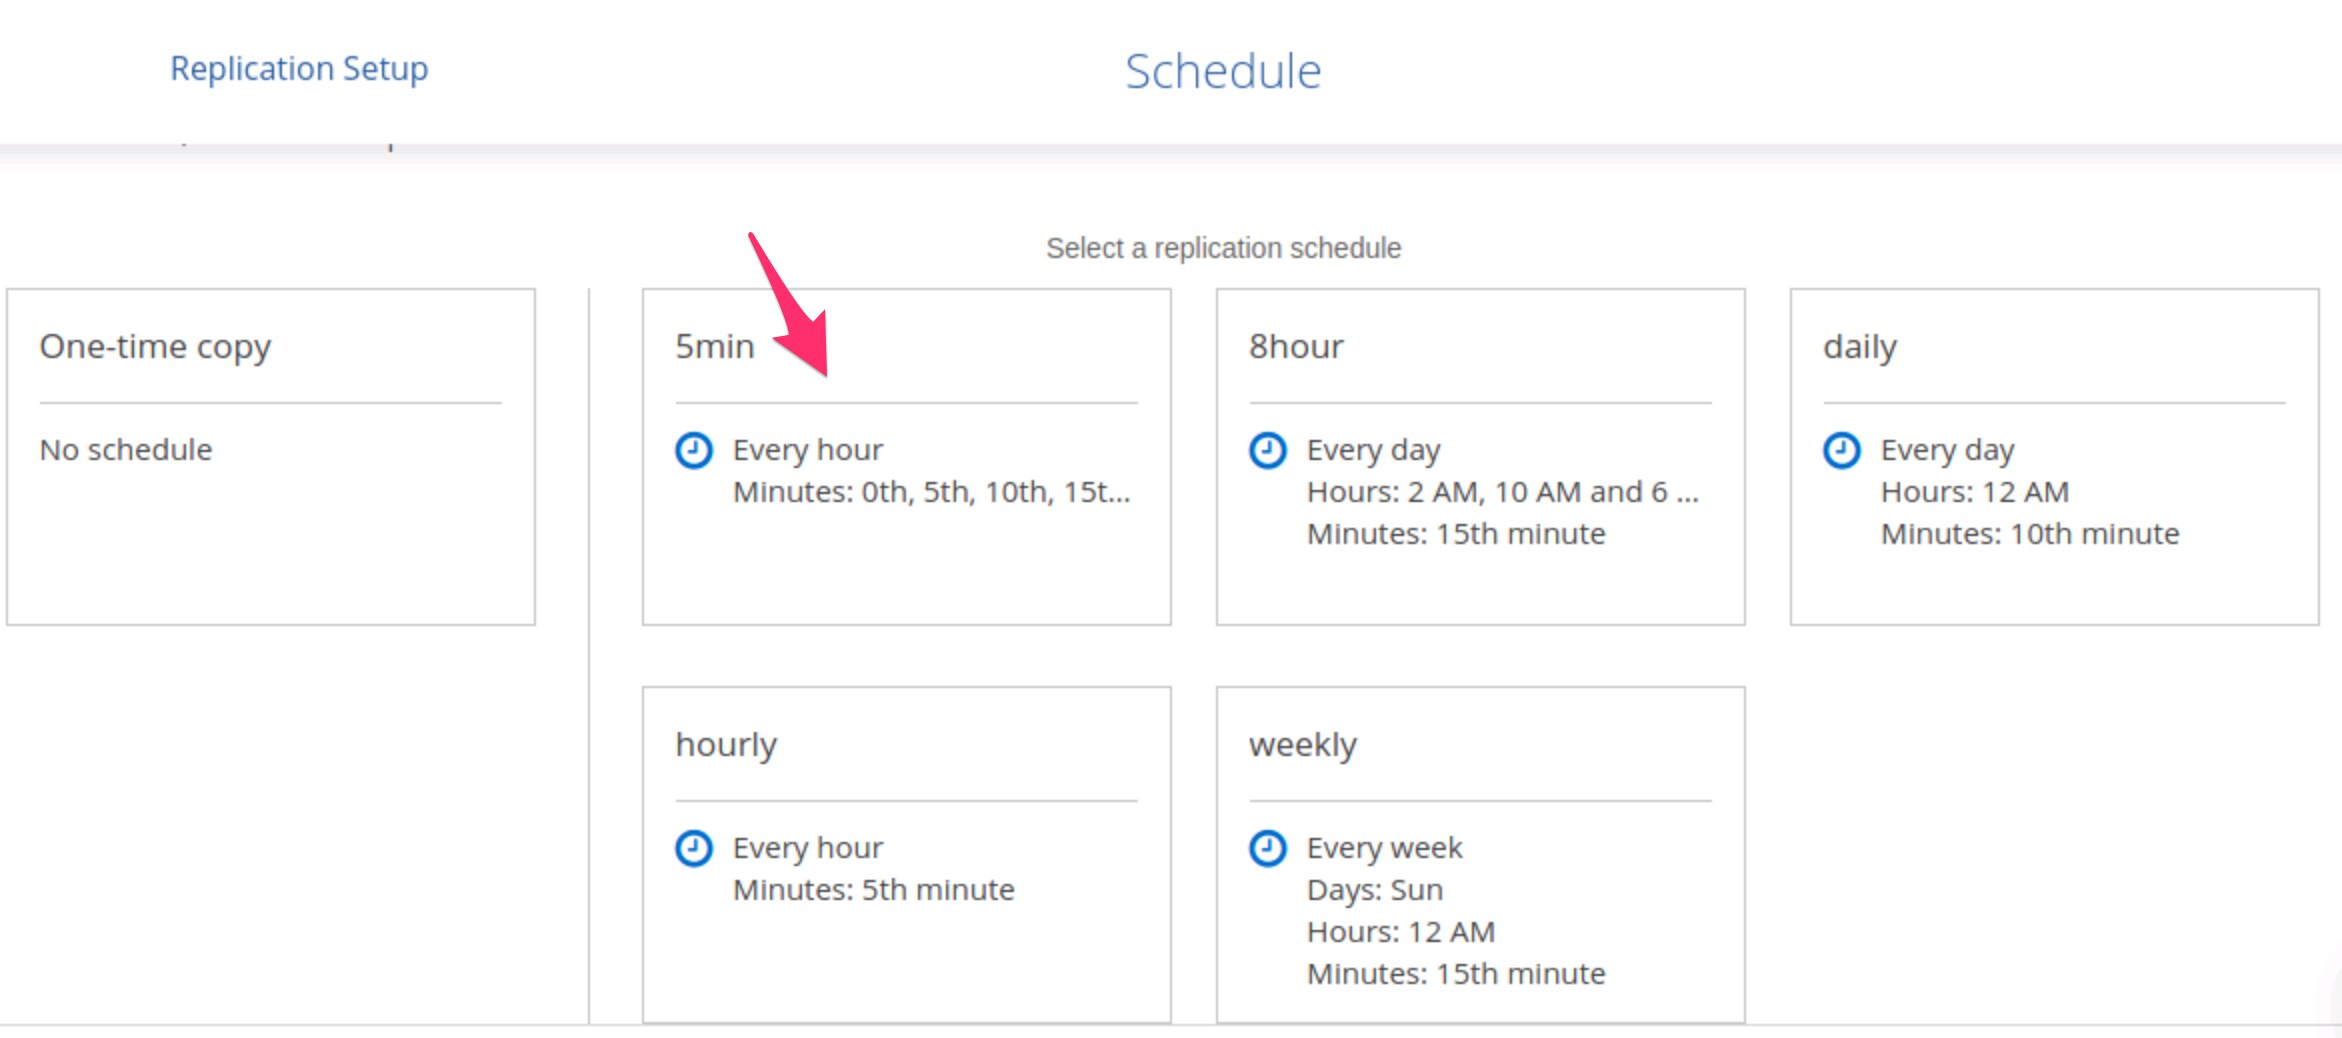
Task: Click 'Minutes: 5th minute' in hourly card
Action: [873, 890]
